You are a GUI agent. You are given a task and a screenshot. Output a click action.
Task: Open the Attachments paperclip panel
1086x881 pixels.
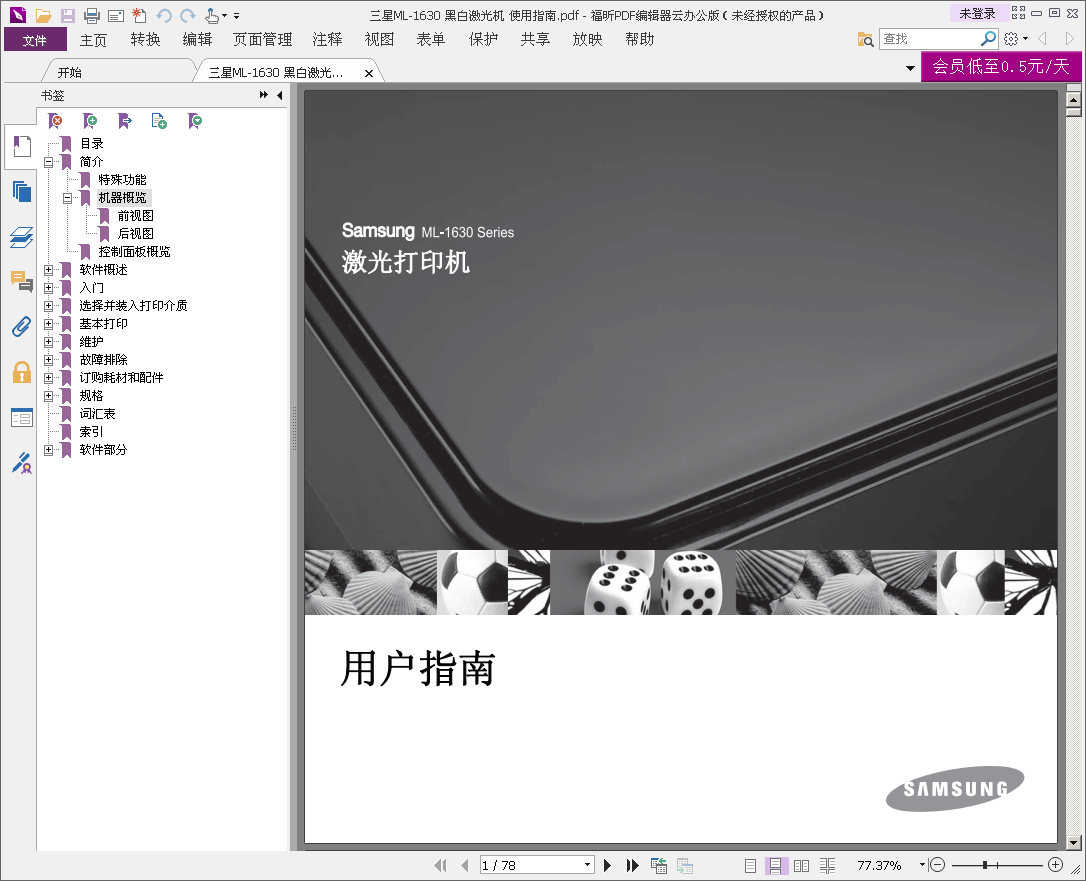pyautogui.click(x=21, y=326)
